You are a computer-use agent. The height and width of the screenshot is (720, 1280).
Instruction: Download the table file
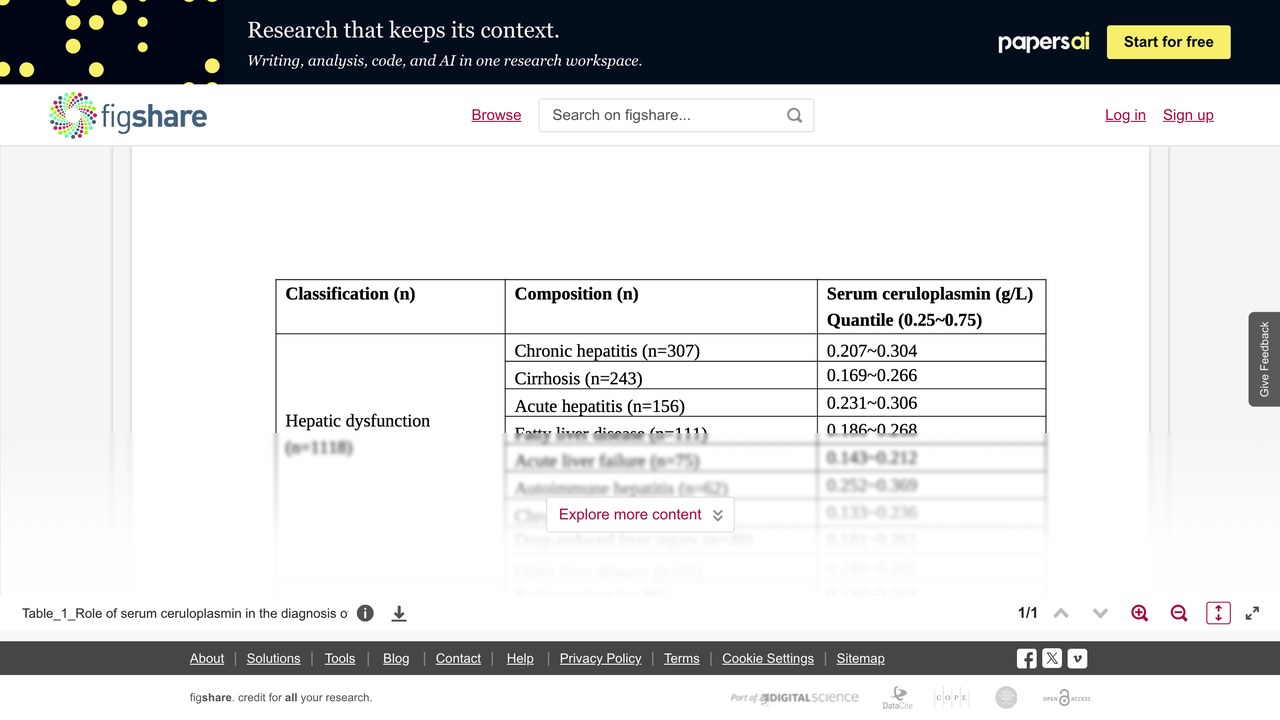coord(398,613)
